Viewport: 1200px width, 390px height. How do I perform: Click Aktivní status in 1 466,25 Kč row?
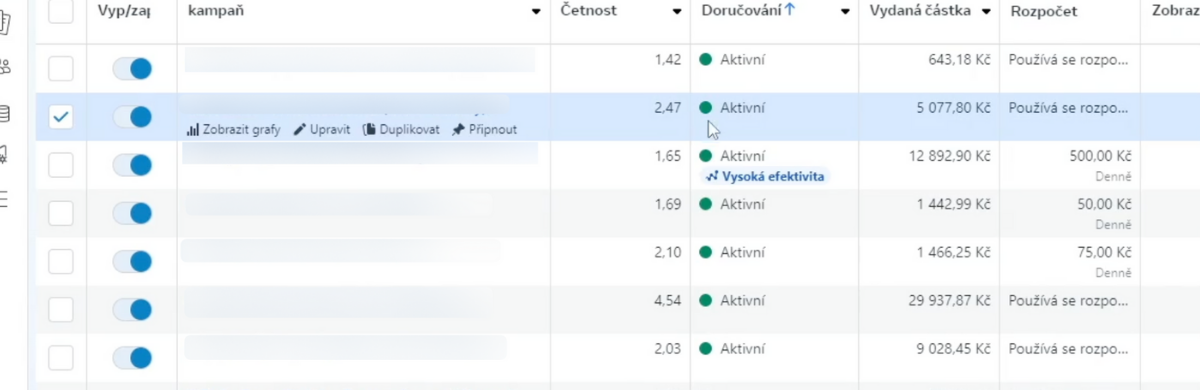pyautogui.click(x=742, y=252)
